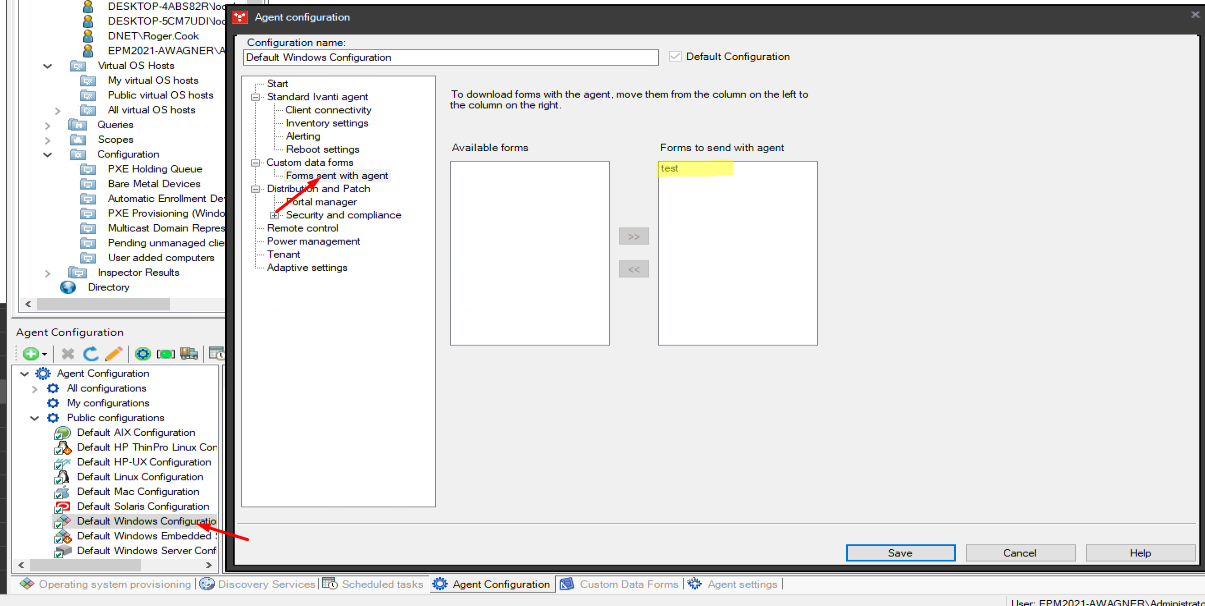This screenshot has height=606, width=1205.
Task: Click the pencil Edit icon in toolbar
Action: tap(113, 354)
